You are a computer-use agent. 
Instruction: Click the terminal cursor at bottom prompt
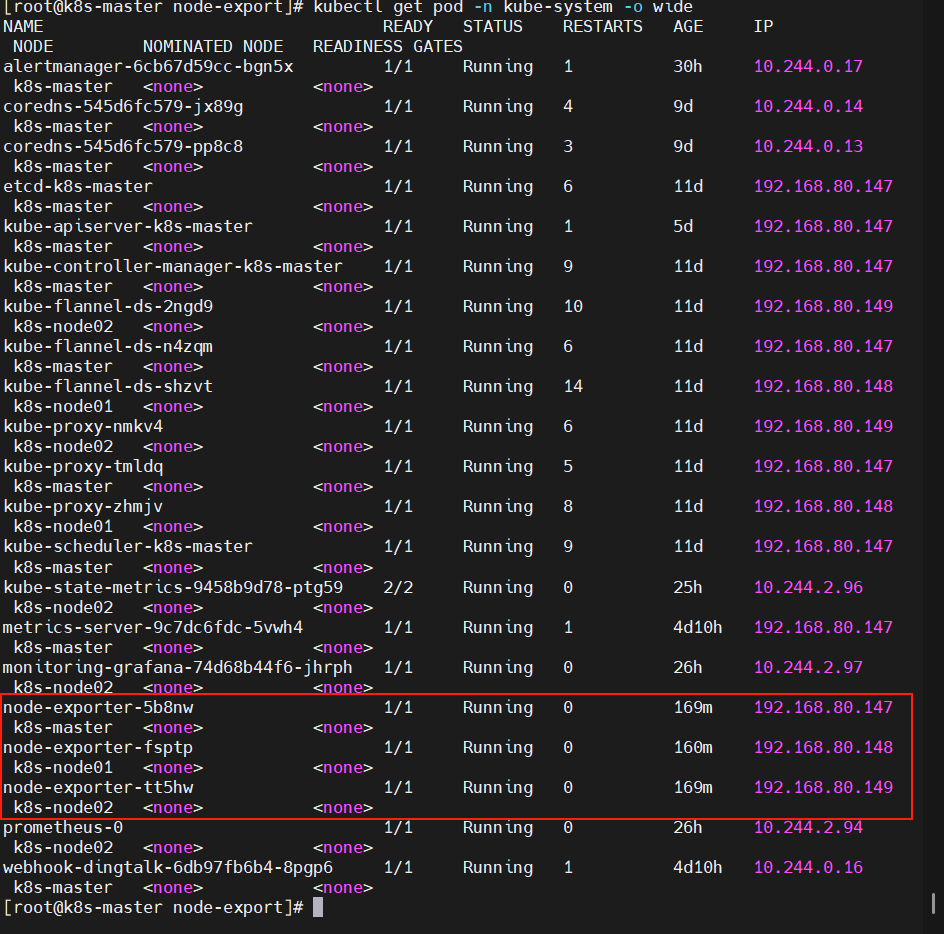coord(318,907)
